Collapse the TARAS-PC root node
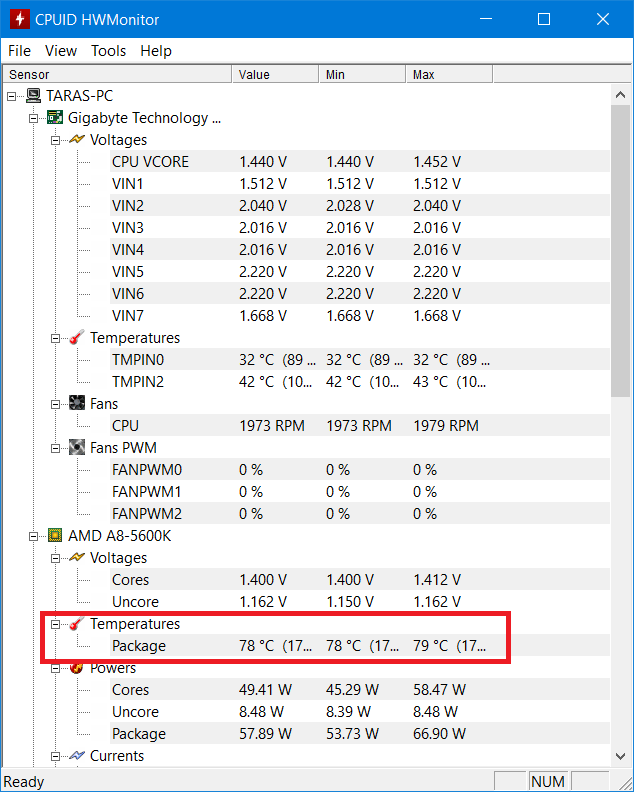Viewport: 634px width, 792px height. pos(12,96)
